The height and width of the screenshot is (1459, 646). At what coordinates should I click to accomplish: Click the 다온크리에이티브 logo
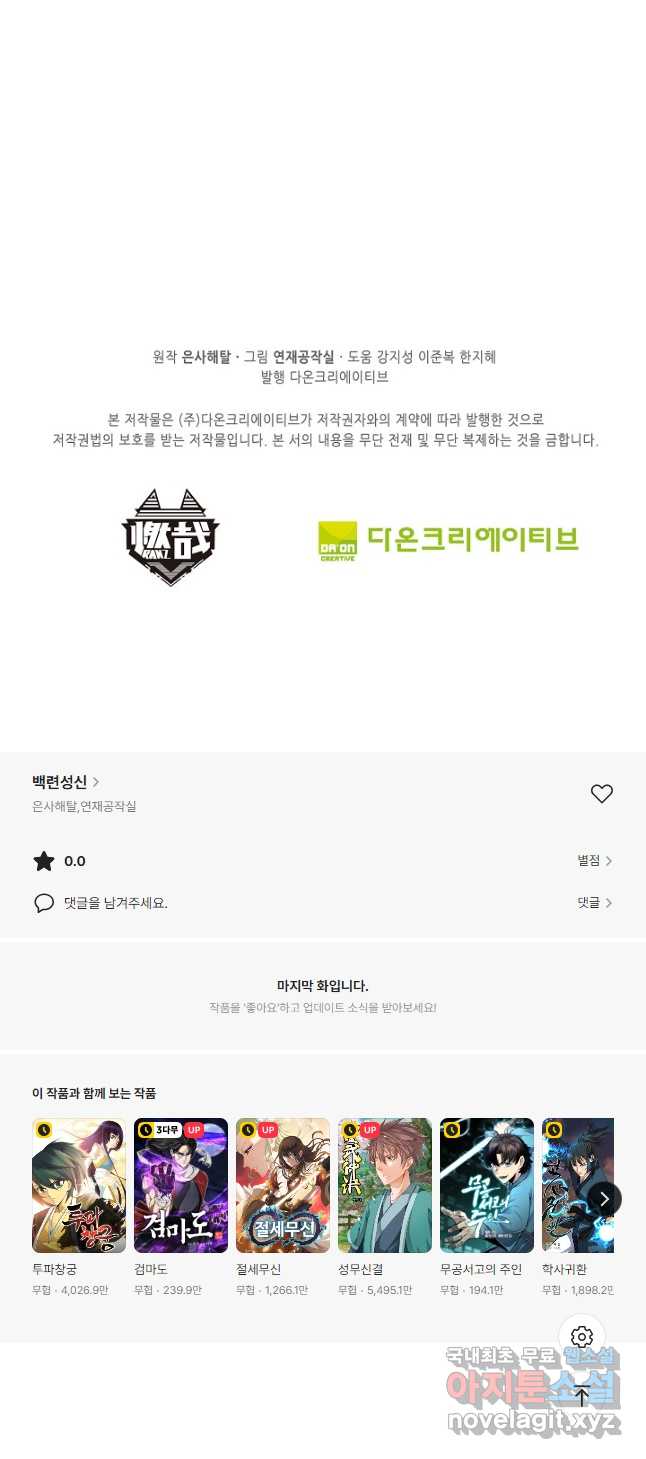(x=448, y=540)
